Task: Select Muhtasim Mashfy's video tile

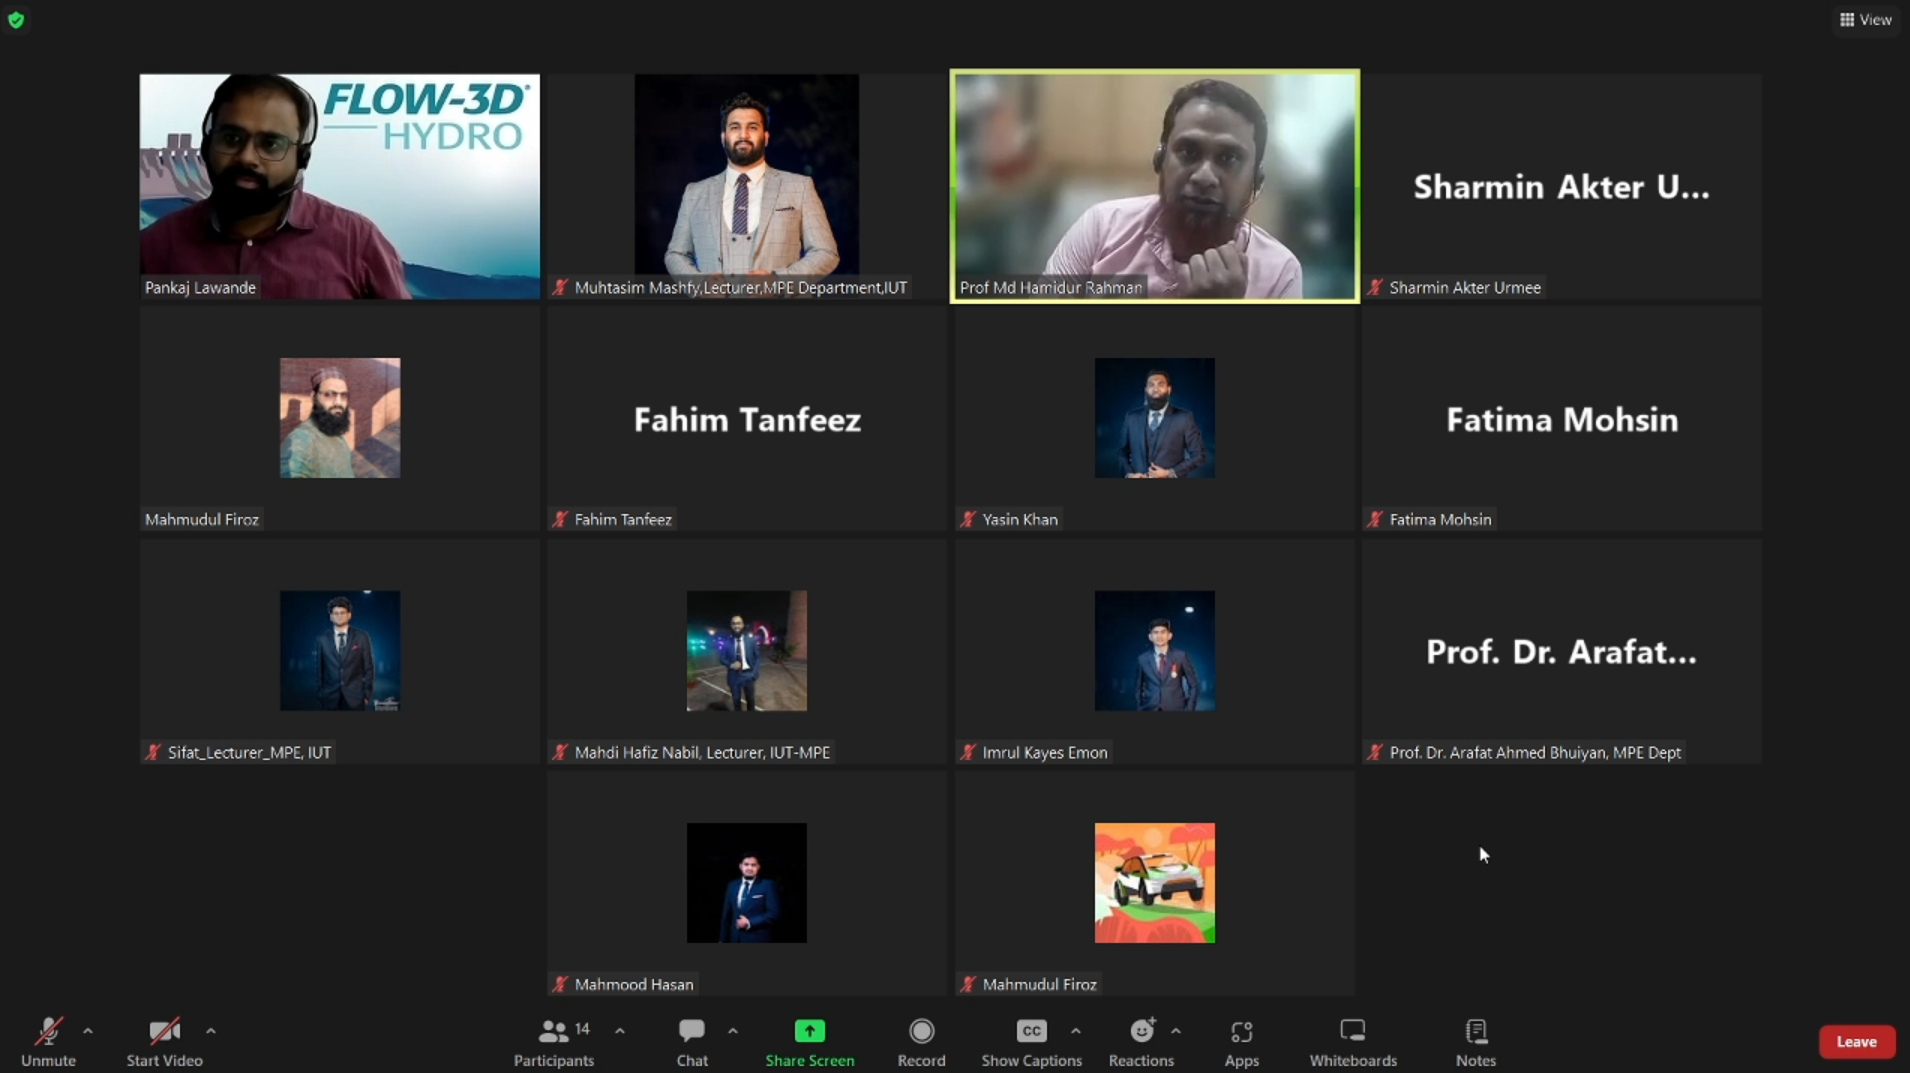Action: (x=747, y=186)
